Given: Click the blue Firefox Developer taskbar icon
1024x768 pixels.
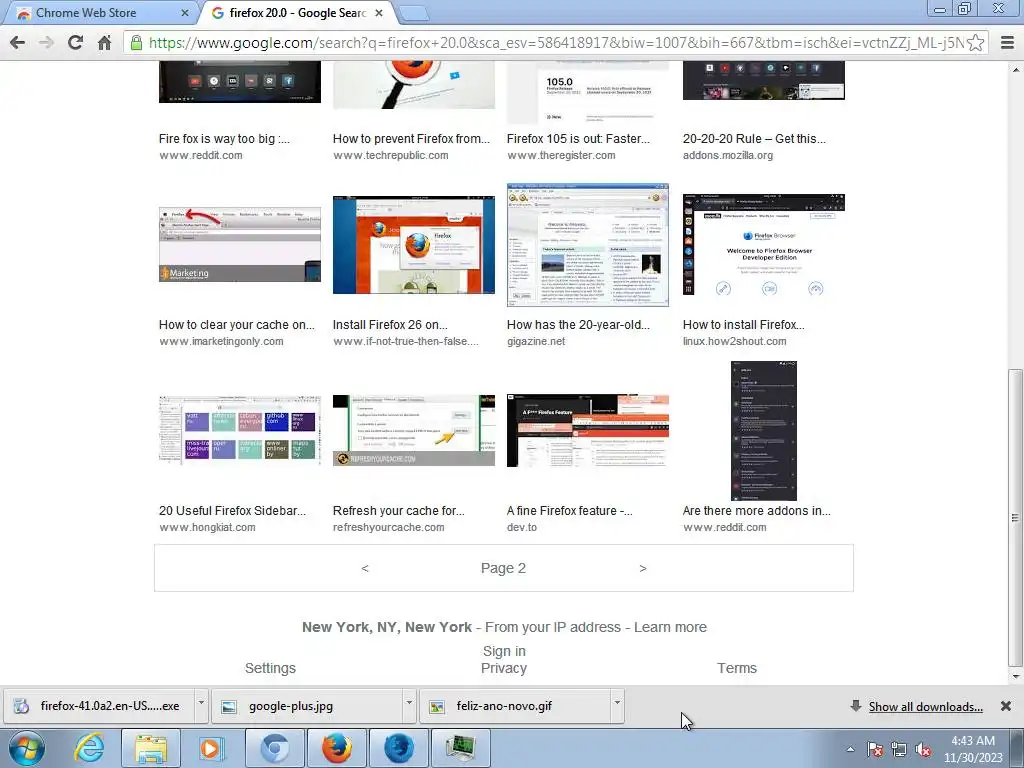Looking at the screenshot, I should click(x=398, y=748).
